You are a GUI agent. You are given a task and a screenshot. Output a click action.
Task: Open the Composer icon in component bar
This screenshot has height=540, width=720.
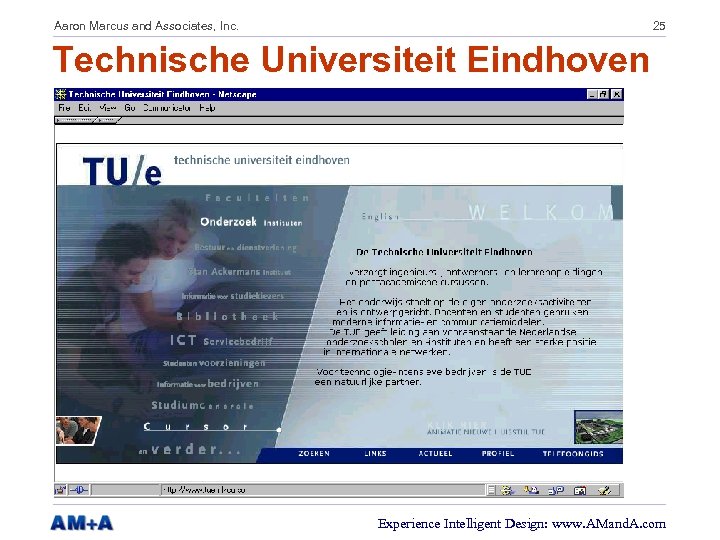(604, 490)
